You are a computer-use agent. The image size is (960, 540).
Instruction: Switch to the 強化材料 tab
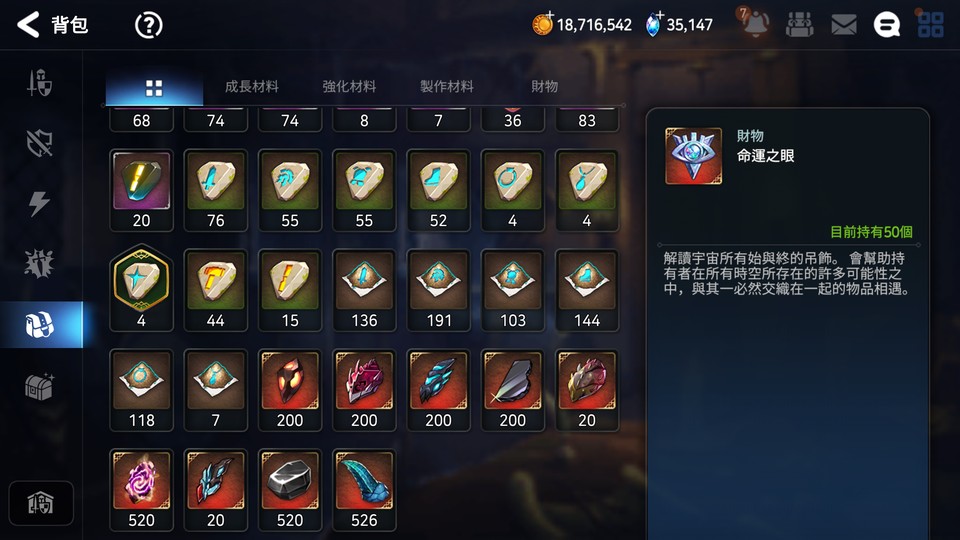349,86
